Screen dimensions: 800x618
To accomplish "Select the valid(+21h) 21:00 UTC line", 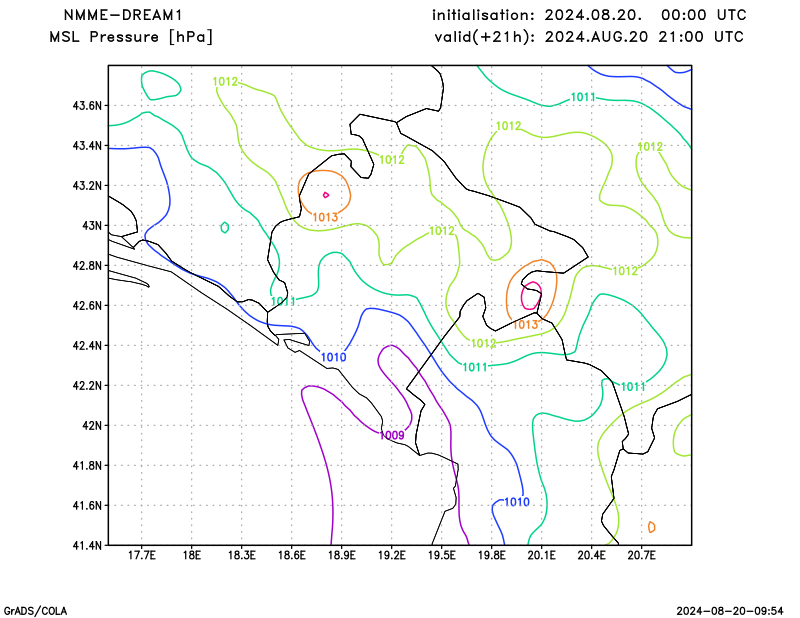I will 589,37.
